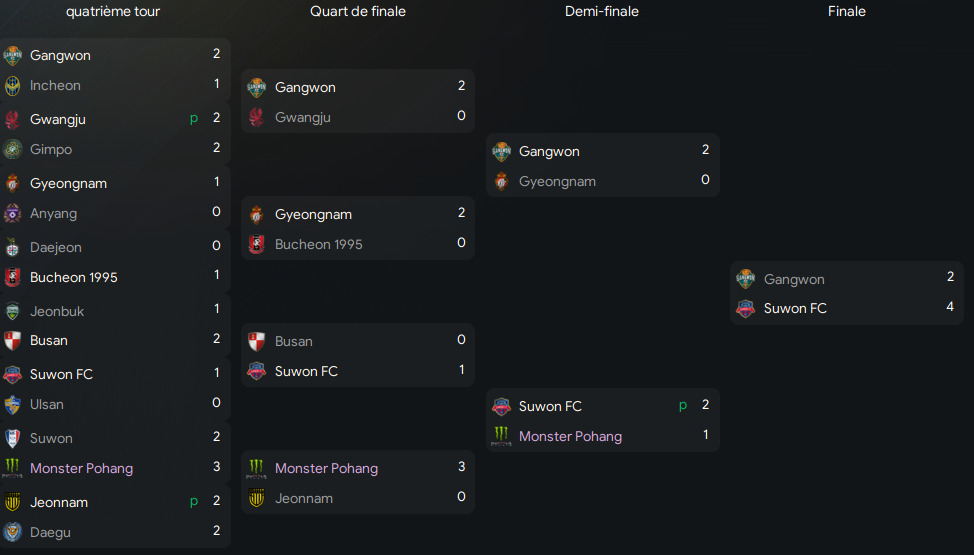Click the Demi-finale column header
Viewport: 974px width, 555px height.
602,12
